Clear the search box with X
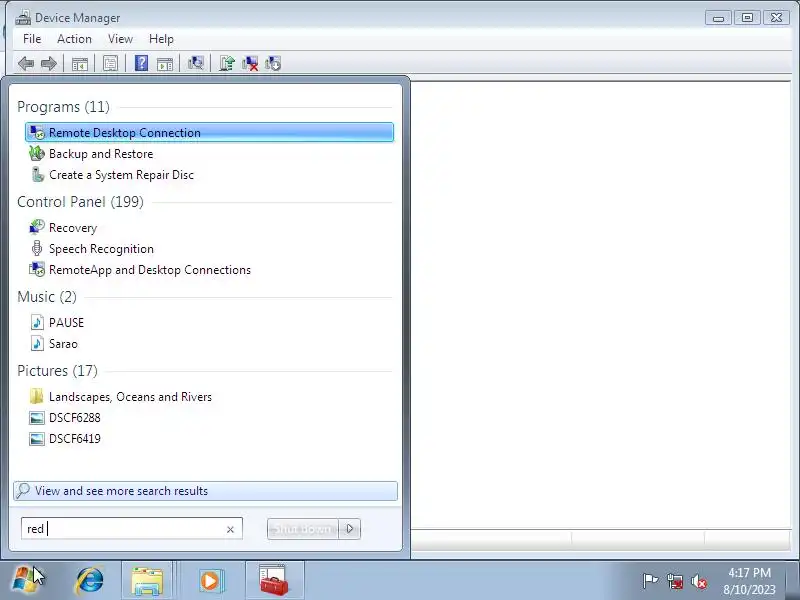This screenshot has height=600, width=800. 230,529
